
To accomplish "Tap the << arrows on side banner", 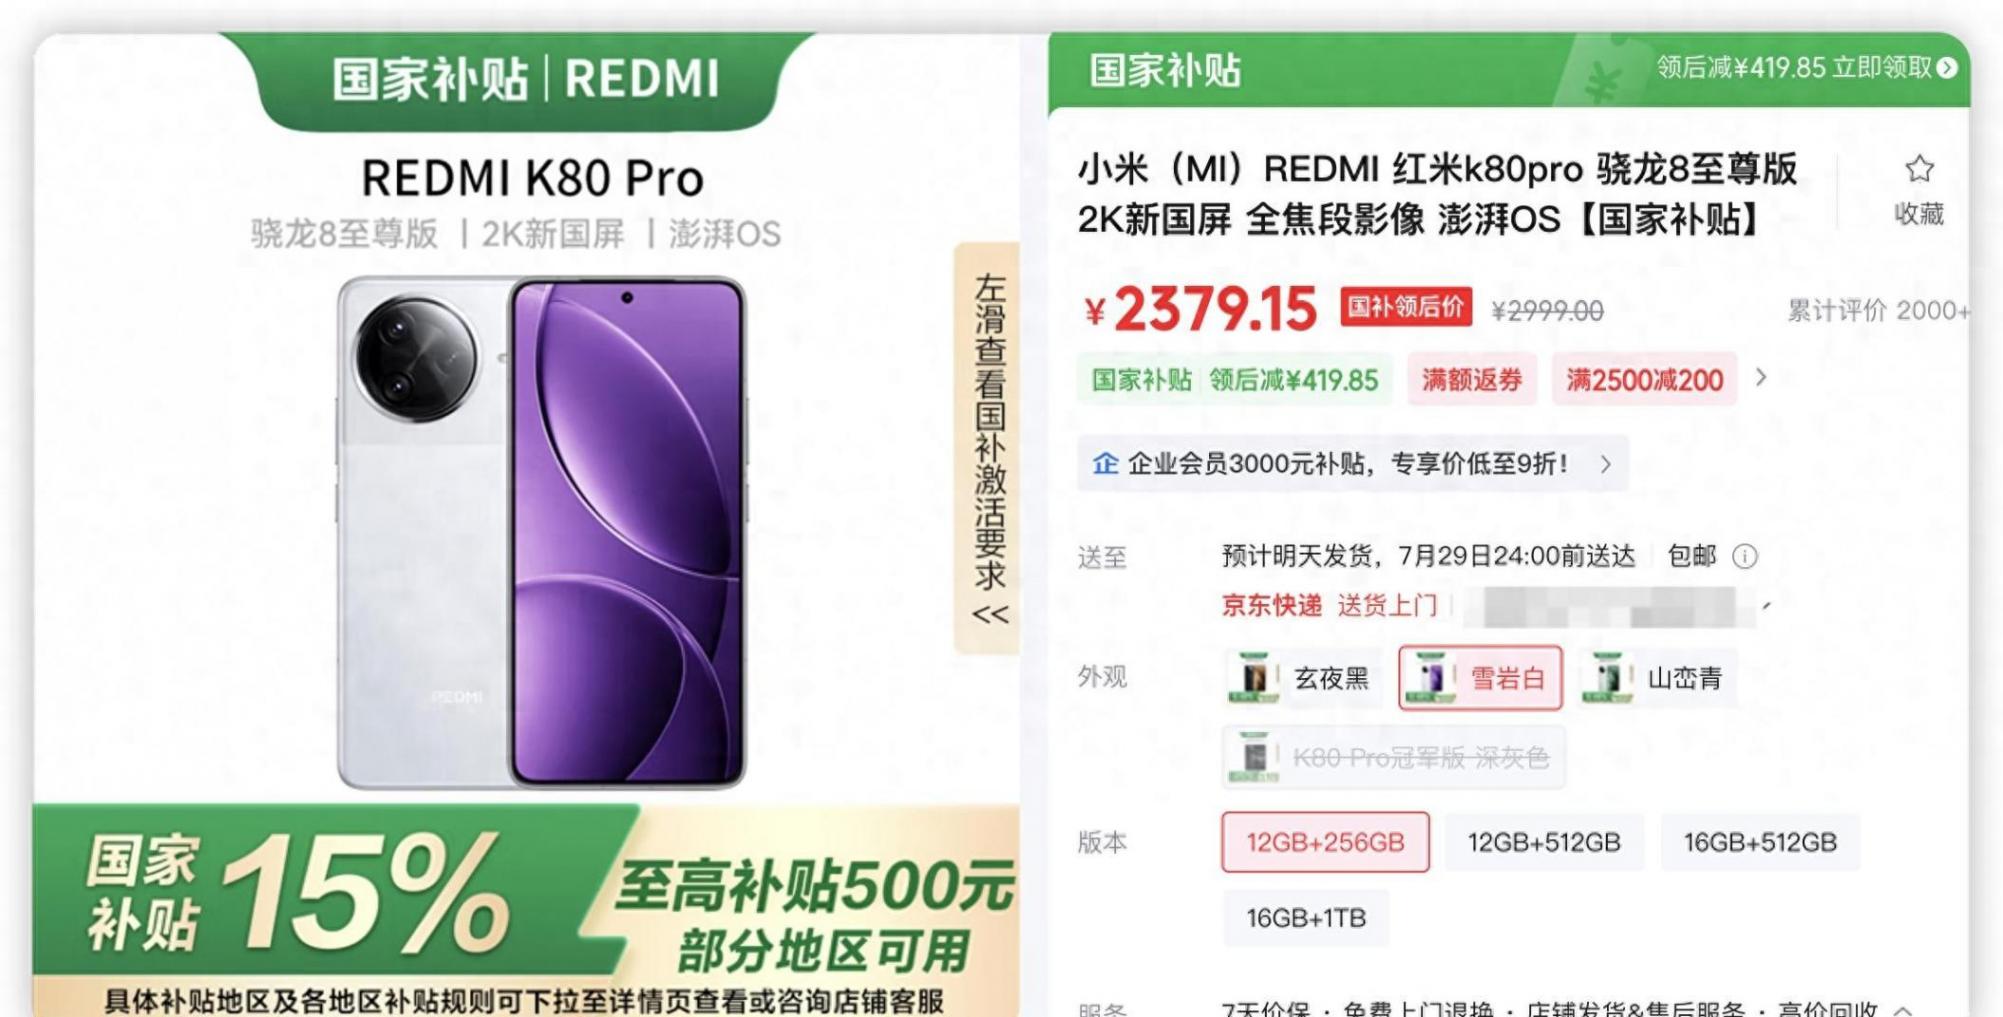I will pos(989,614).
